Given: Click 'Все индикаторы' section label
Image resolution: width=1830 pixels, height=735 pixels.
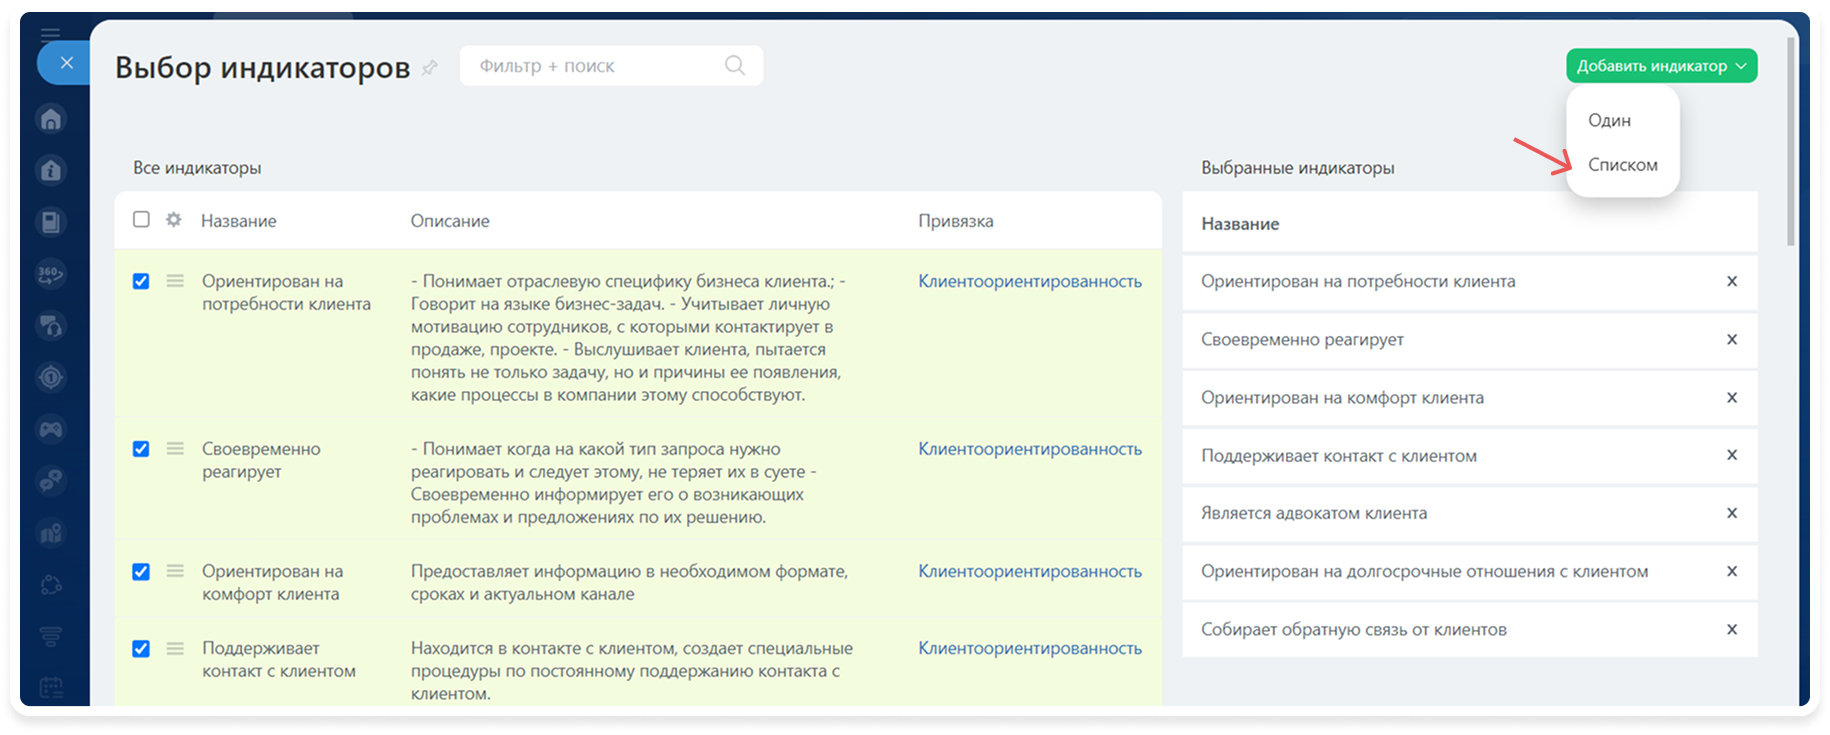Looking at the screenshot, I should (197, 168).
